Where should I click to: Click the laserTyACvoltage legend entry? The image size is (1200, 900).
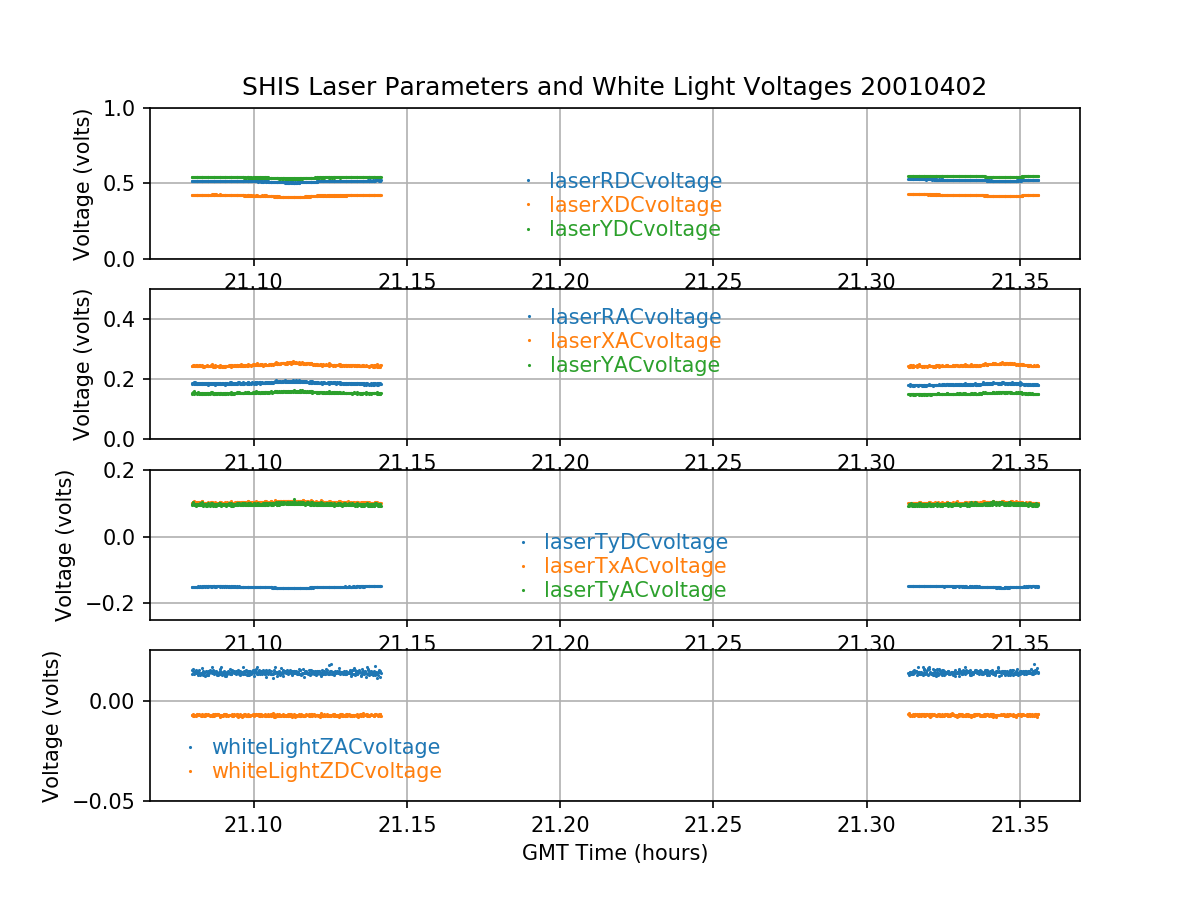[x=635, y=590]
